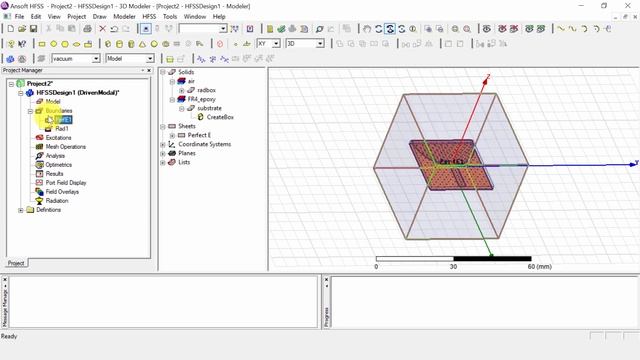Open the Draw menu
640x360 pixels.
click(x=100, y=17)
